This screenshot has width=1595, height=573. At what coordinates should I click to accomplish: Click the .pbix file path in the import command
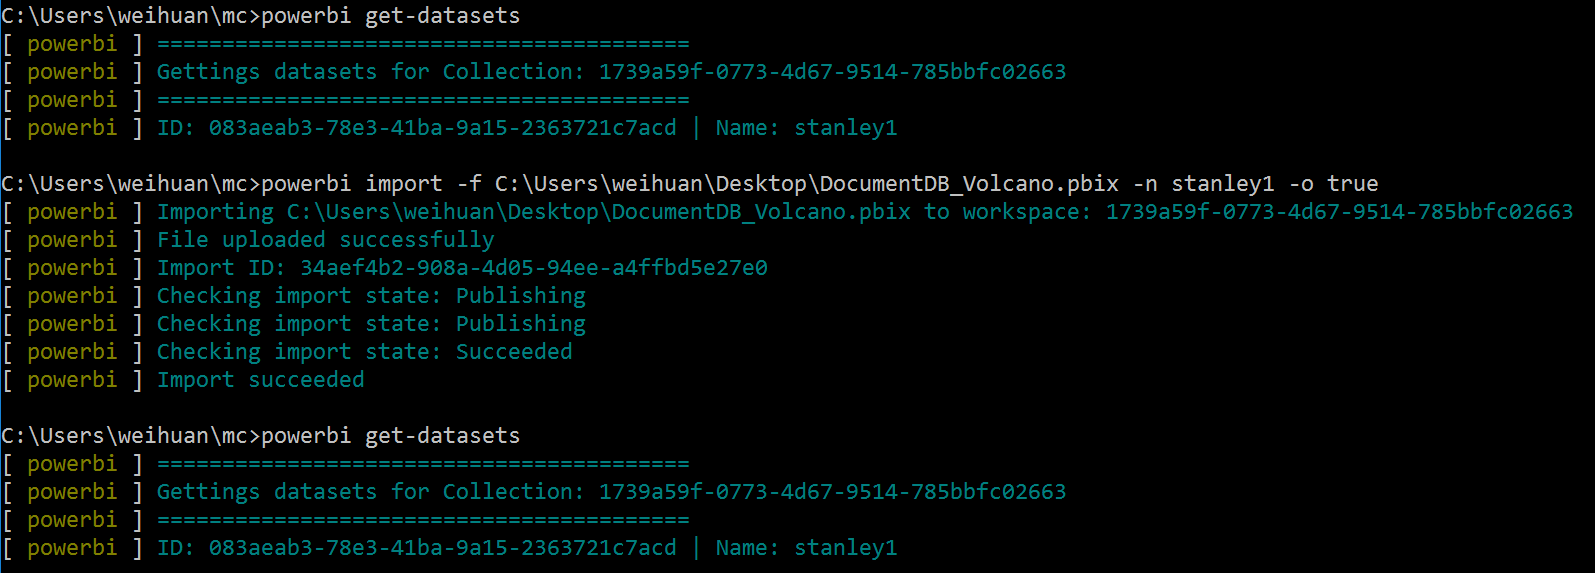[806, 184]
